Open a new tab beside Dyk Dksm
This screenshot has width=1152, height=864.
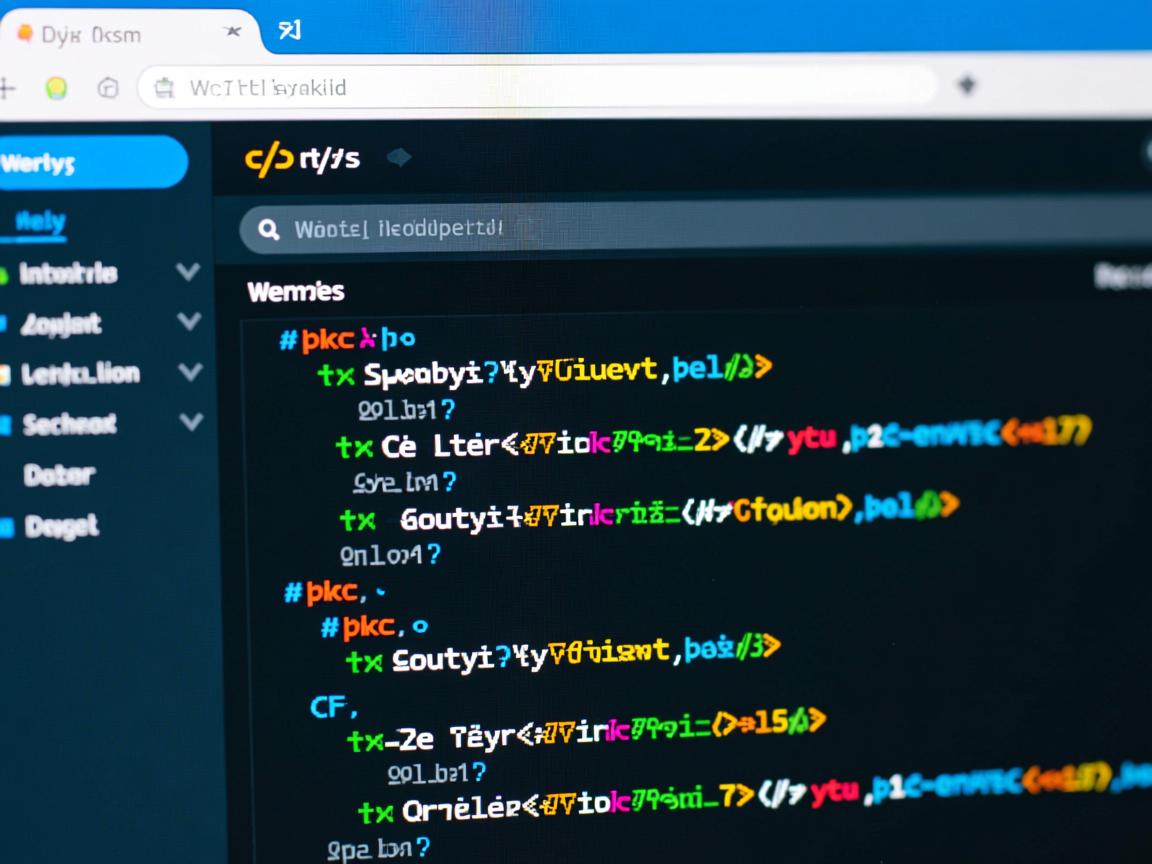(x=289, y=31)
